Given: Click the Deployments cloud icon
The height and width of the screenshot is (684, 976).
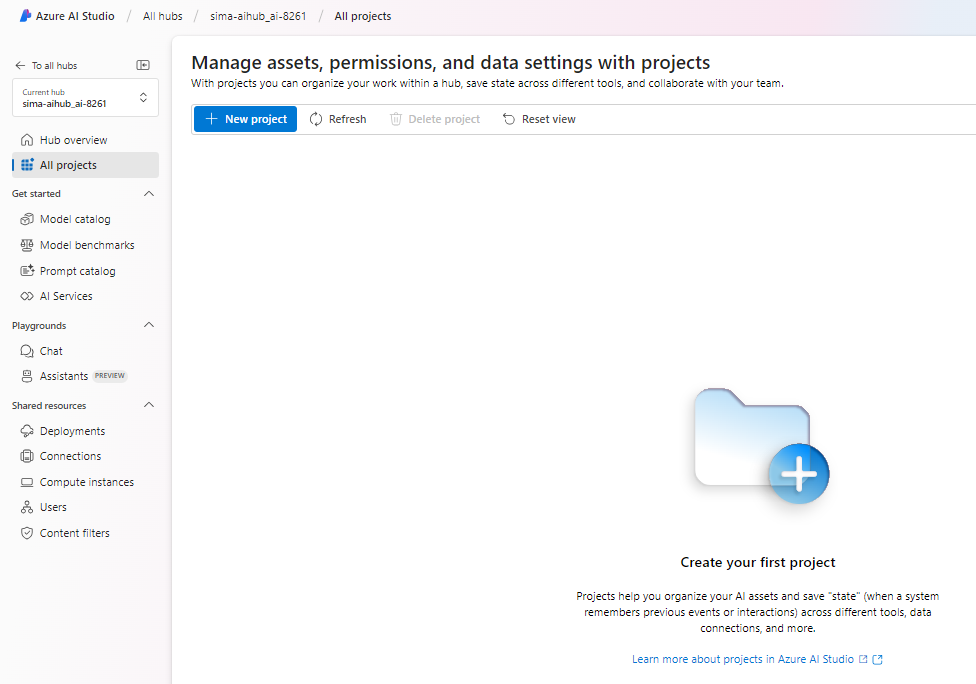Looking at the screenshot, I should pyautogui.click(x=27, y=431).
